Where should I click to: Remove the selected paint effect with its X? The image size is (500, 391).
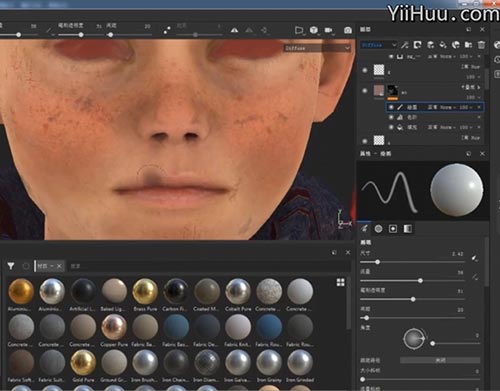pos(479,107)
